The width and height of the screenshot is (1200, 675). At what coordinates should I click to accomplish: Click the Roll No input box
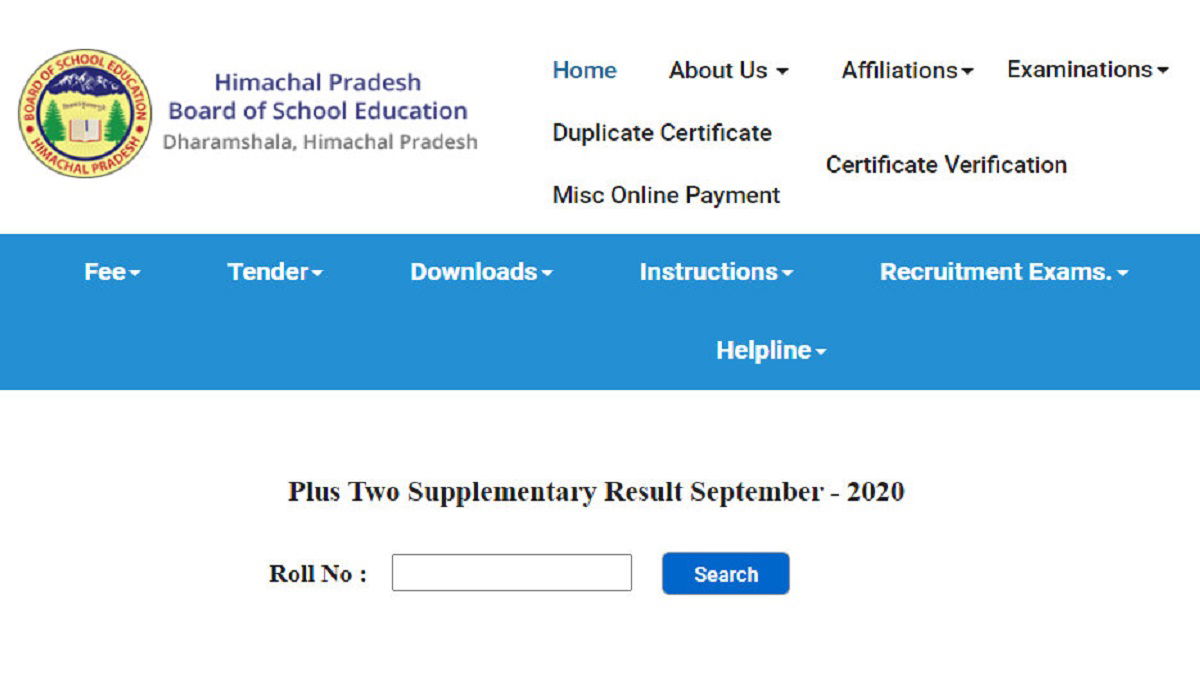511,573
